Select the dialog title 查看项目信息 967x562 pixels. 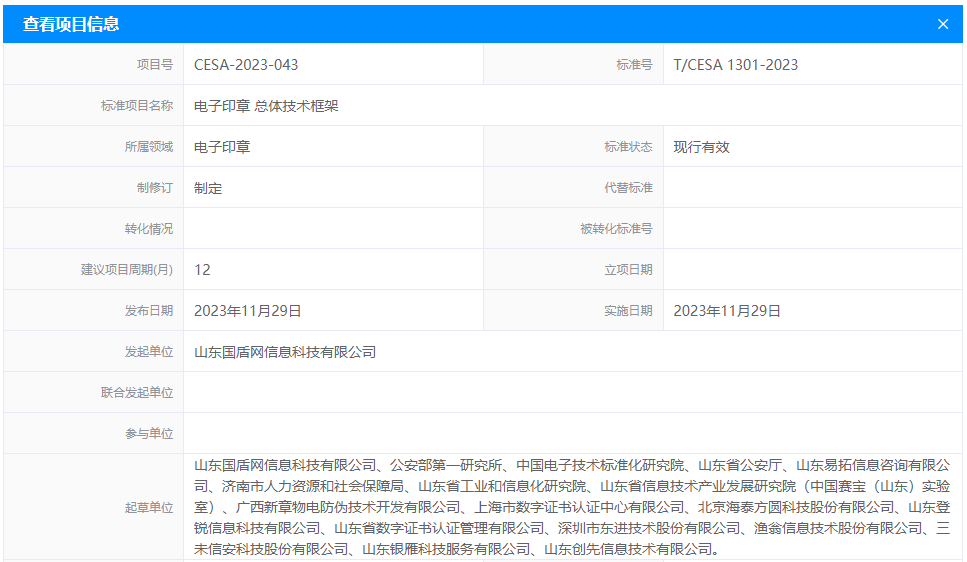pos(71,24)
